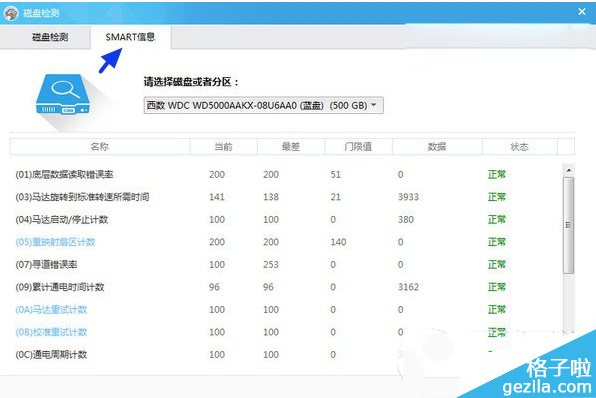Click the 状态 column header

(x=519, y=146)
